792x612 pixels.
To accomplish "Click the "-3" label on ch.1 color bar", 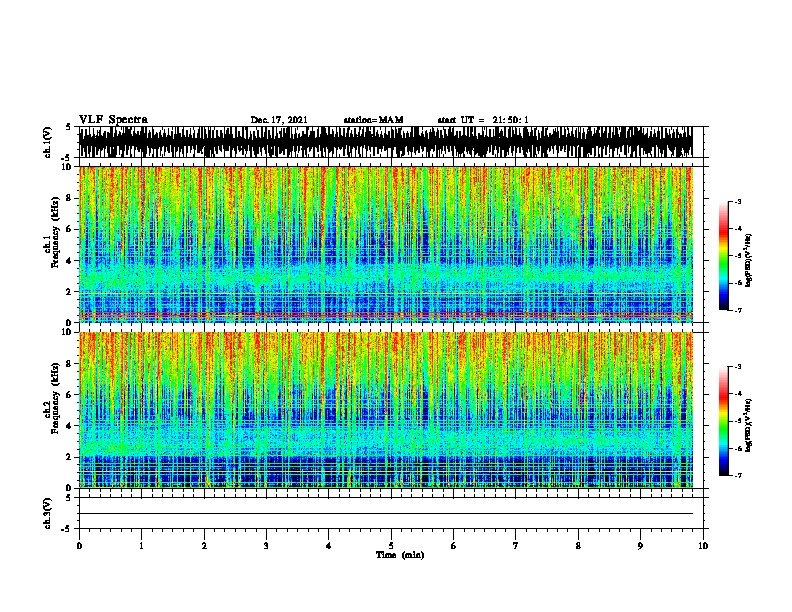I will point(738,202).
